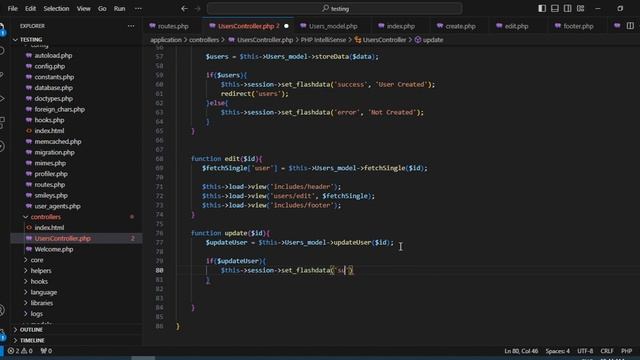Open the Edit menu
640x360 pixels.
pyautogui.click(x=30, y=9)
